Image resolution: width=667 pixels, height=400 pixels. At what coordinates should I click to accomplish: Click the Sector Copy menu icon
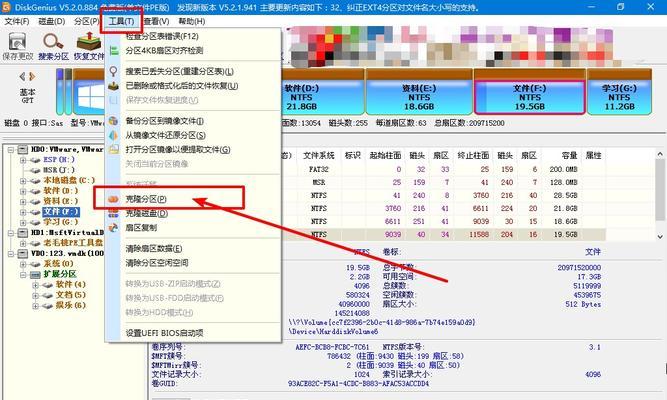(114, 228)
